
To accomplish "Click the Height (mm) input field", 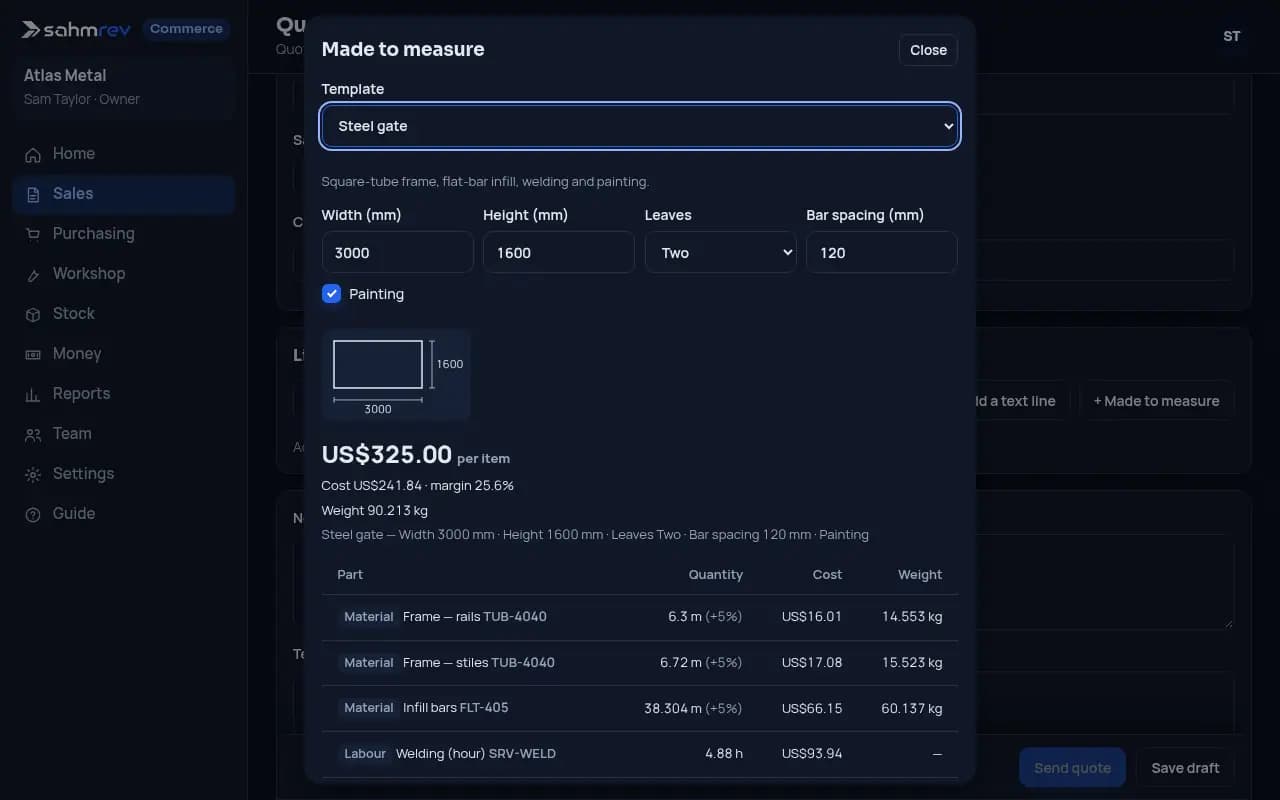I will click(559, 253).
